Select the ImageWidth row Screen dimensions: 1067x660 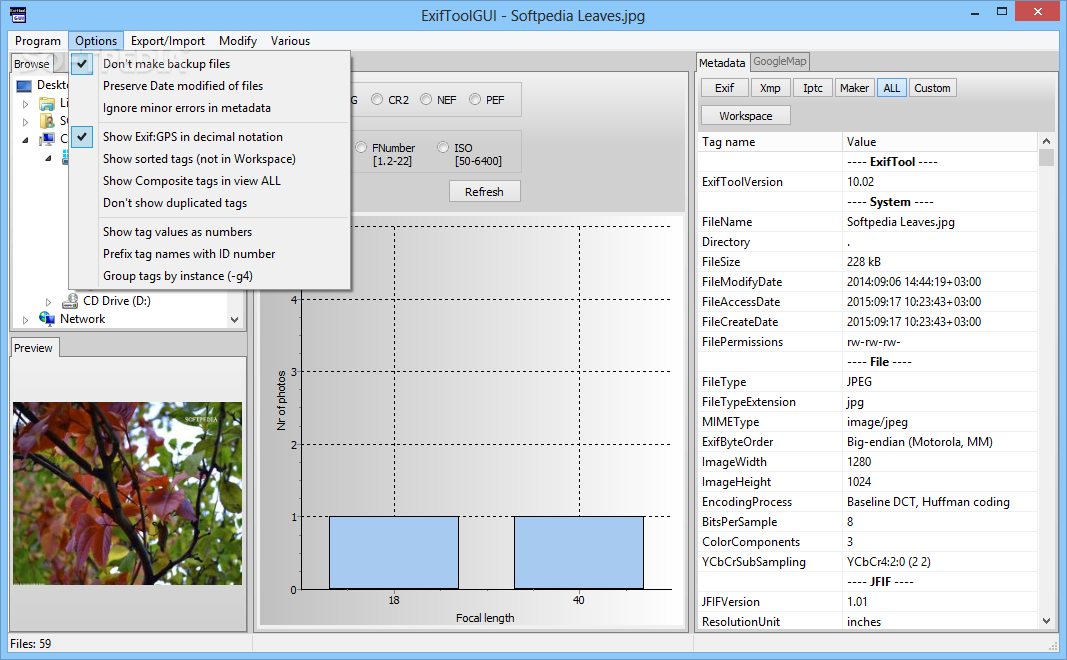click(x=868, y=462)
